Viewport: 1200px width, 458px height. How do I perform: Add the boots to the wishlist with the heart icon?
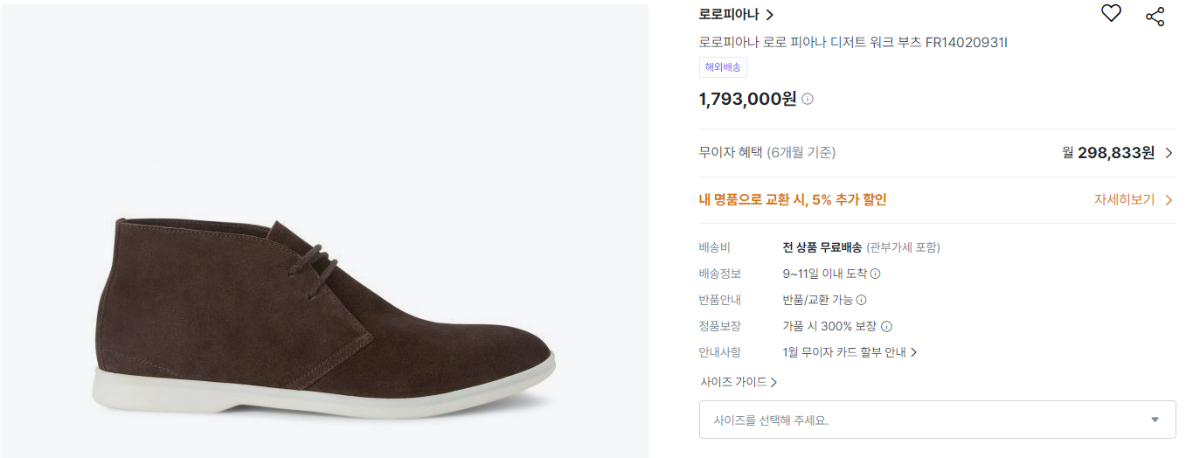click(1111, 14)
